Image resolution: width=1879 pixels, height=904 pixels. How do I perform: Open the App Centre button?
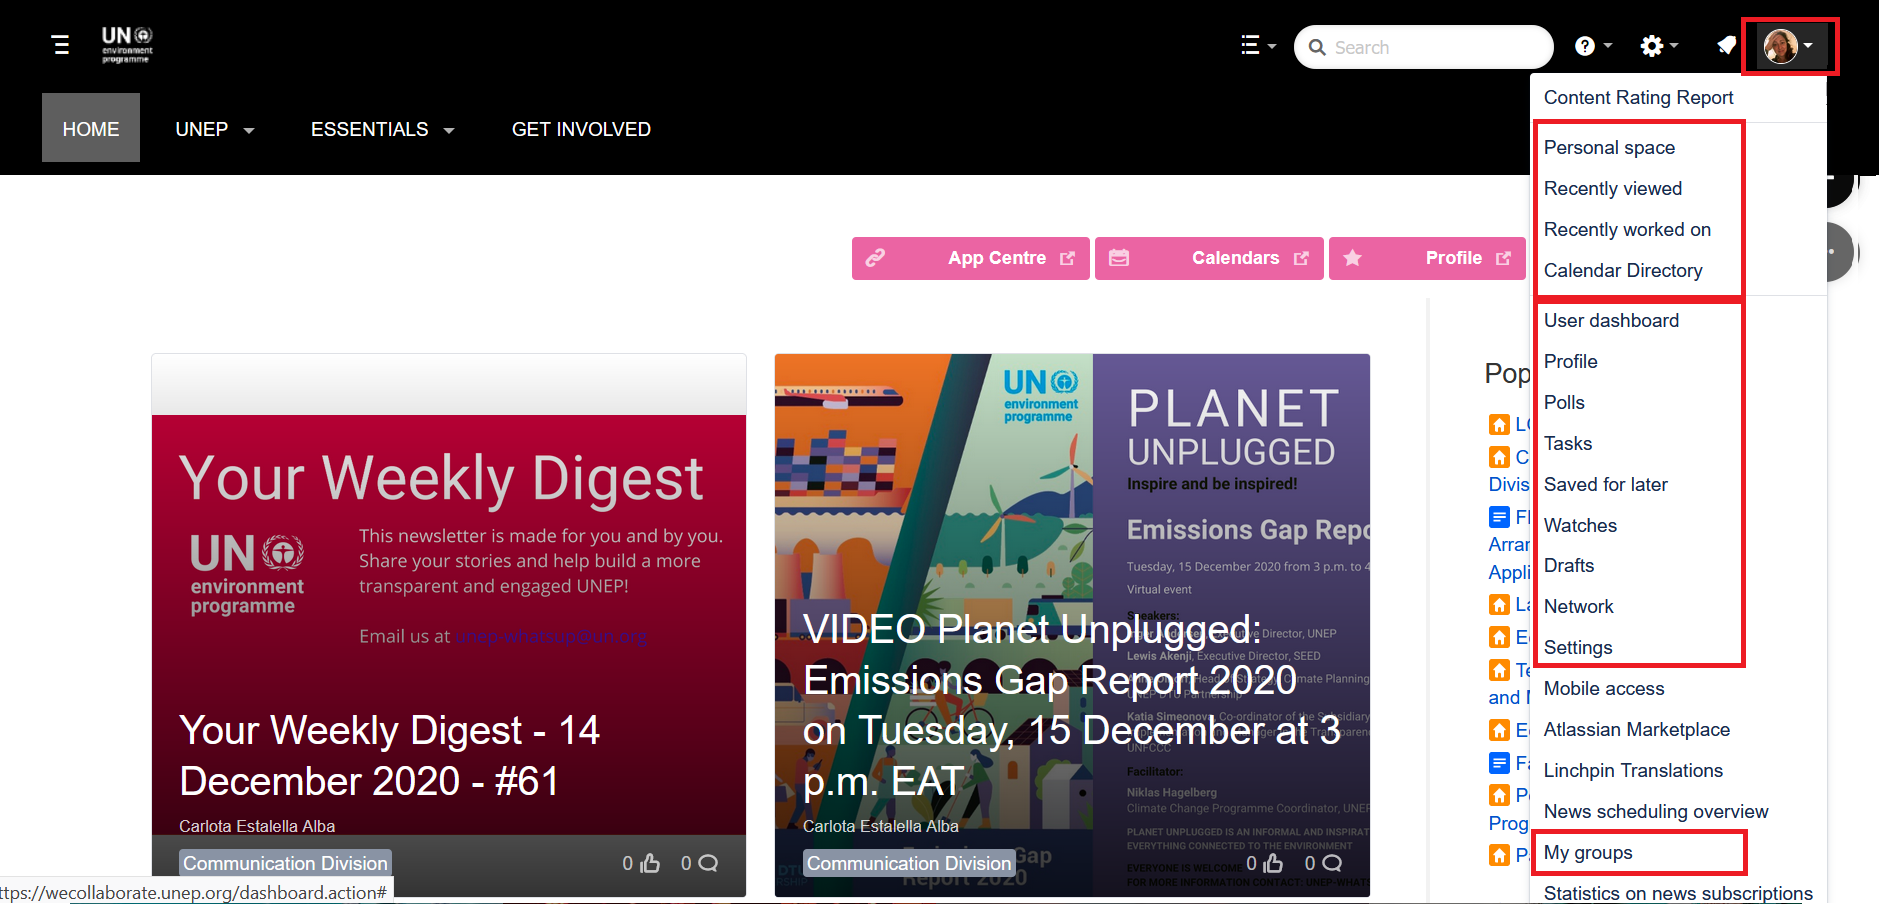tap(970, 258)
